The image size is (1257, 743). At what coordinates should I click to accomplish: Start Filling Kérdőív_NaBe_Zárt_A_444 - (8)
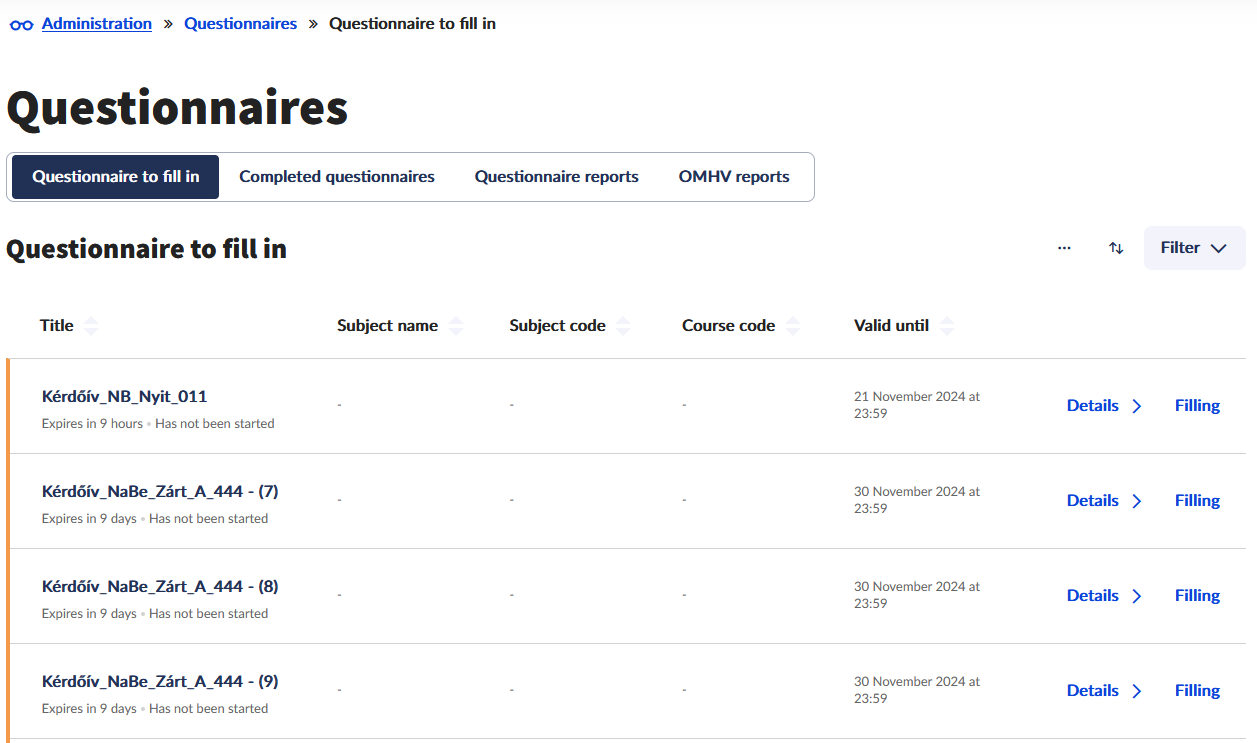click(x=1197, y=596)
